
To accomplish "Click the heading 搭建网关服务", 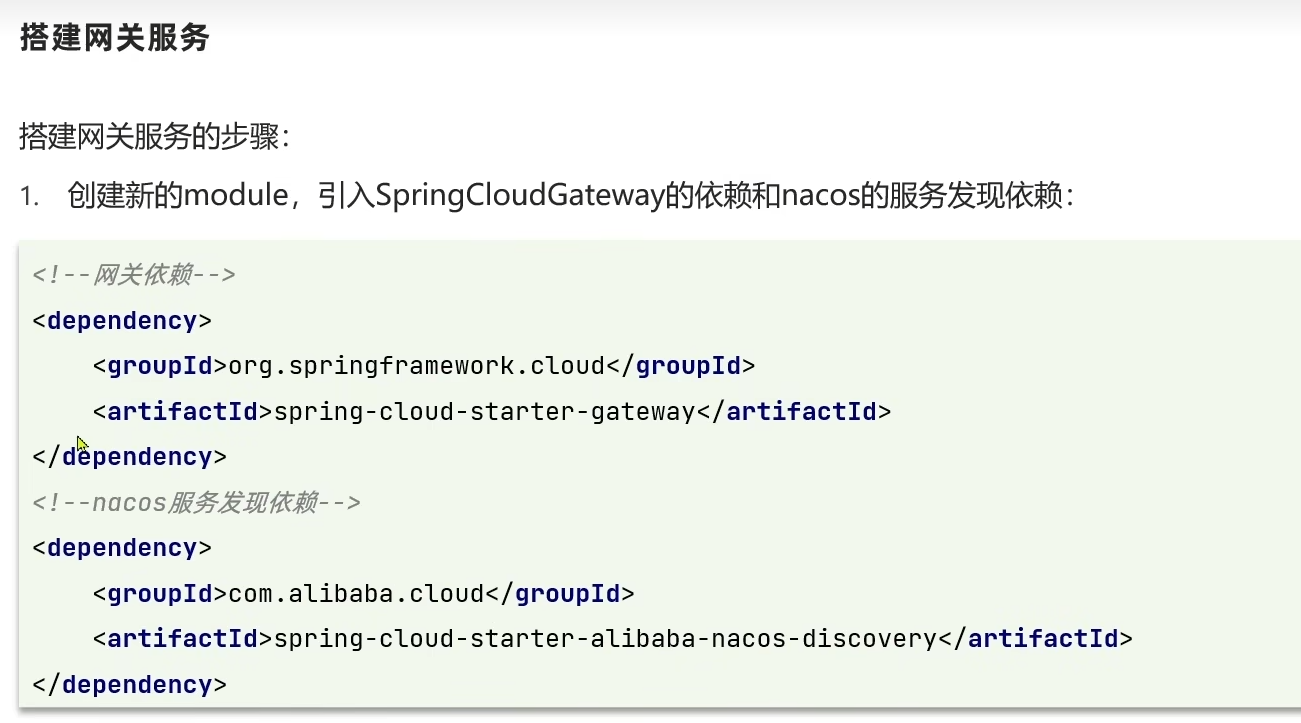I will (115, 38).
